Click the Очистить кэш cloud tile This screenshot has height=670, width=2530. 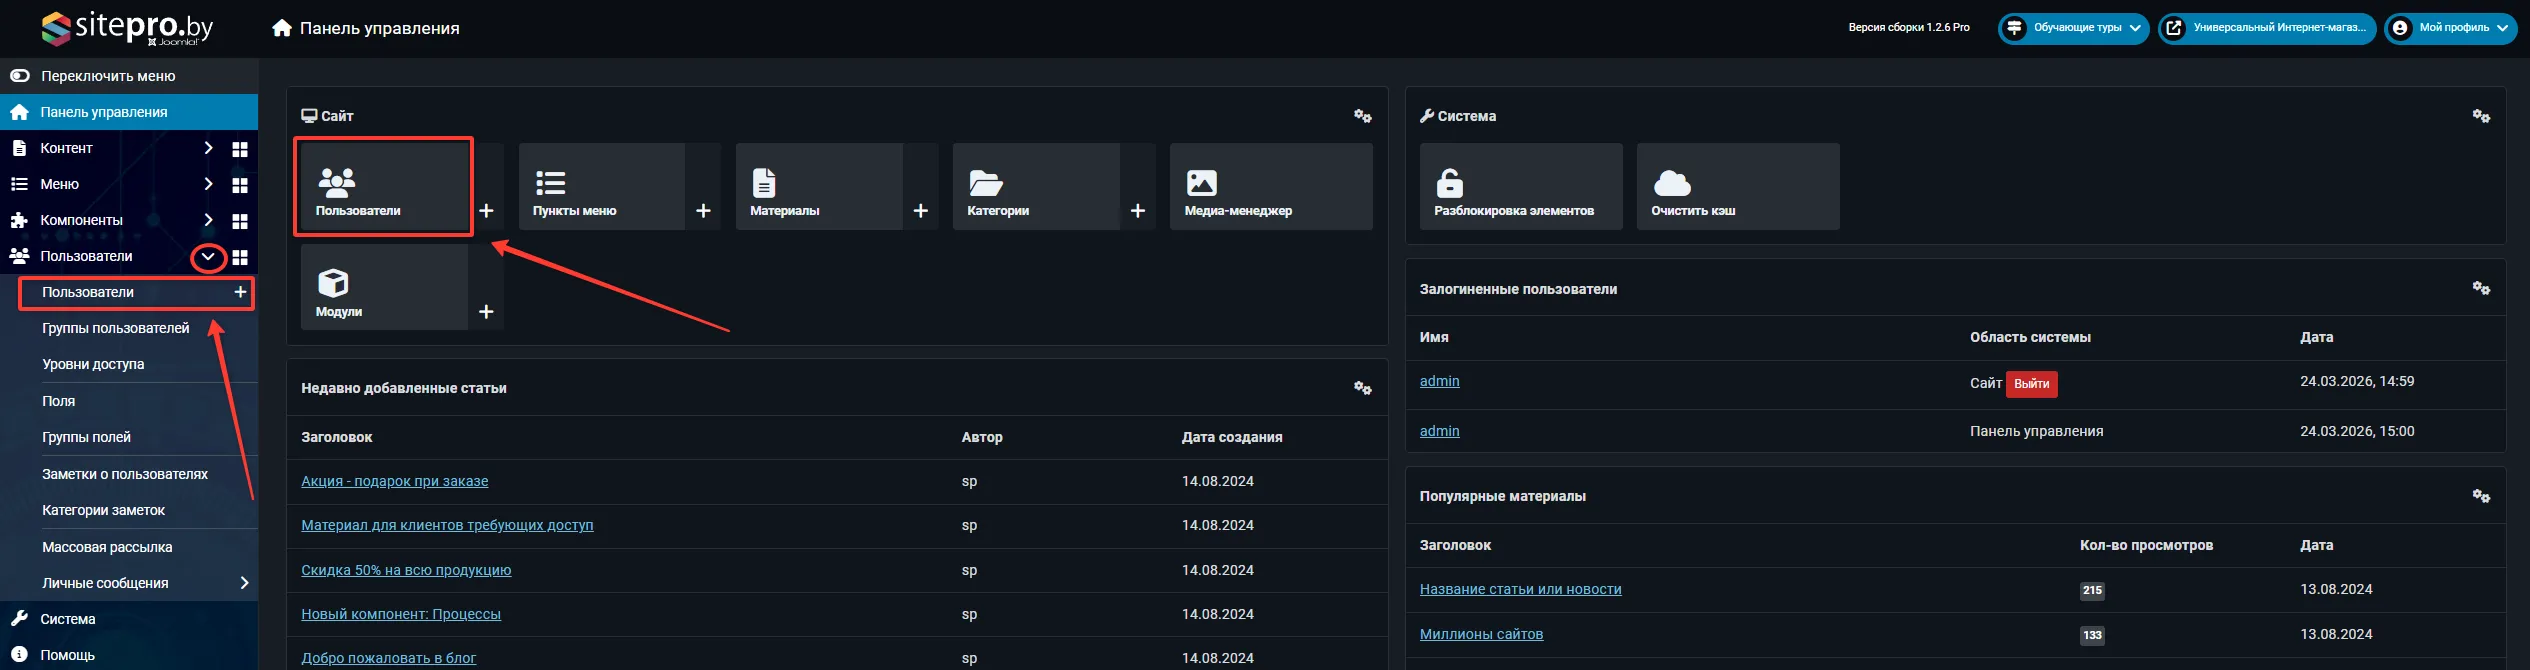pos(1737,187)
